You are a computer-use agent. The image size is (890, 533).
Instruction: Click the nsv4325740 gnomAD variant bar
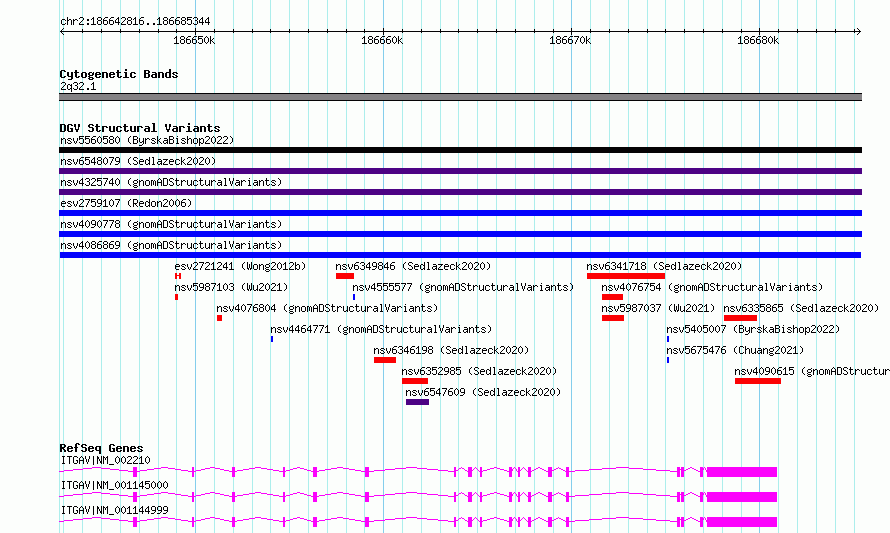(x=460, y=192)
